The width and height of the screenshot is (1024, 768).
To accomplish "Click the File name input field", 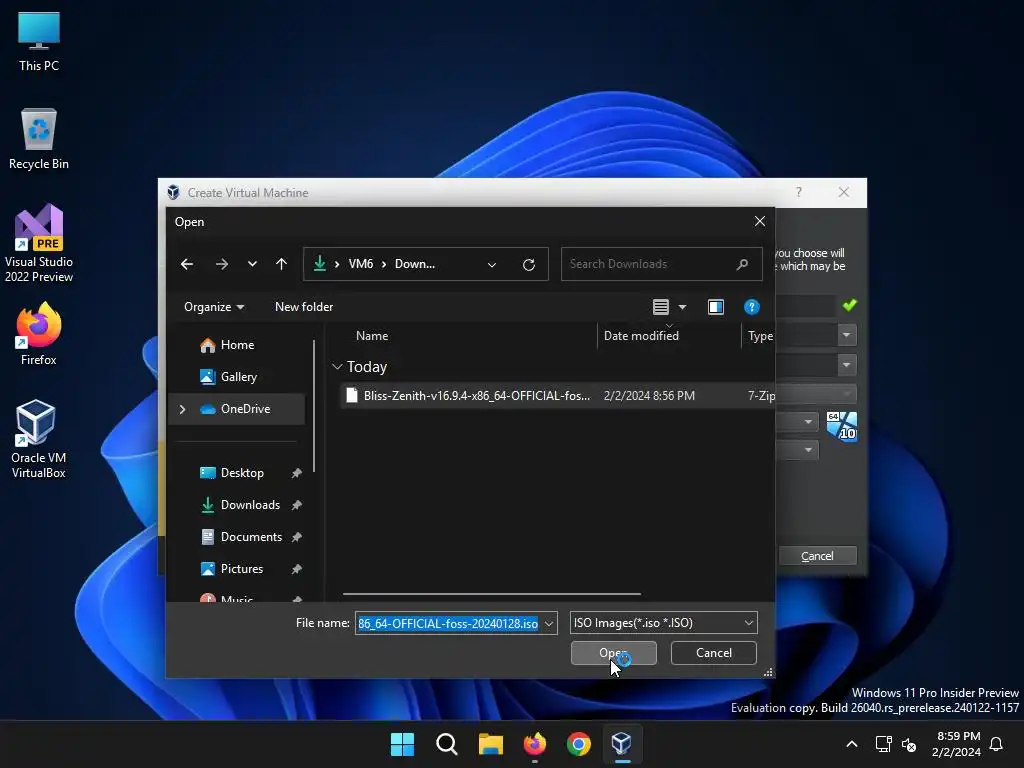I will click(449, 623).
